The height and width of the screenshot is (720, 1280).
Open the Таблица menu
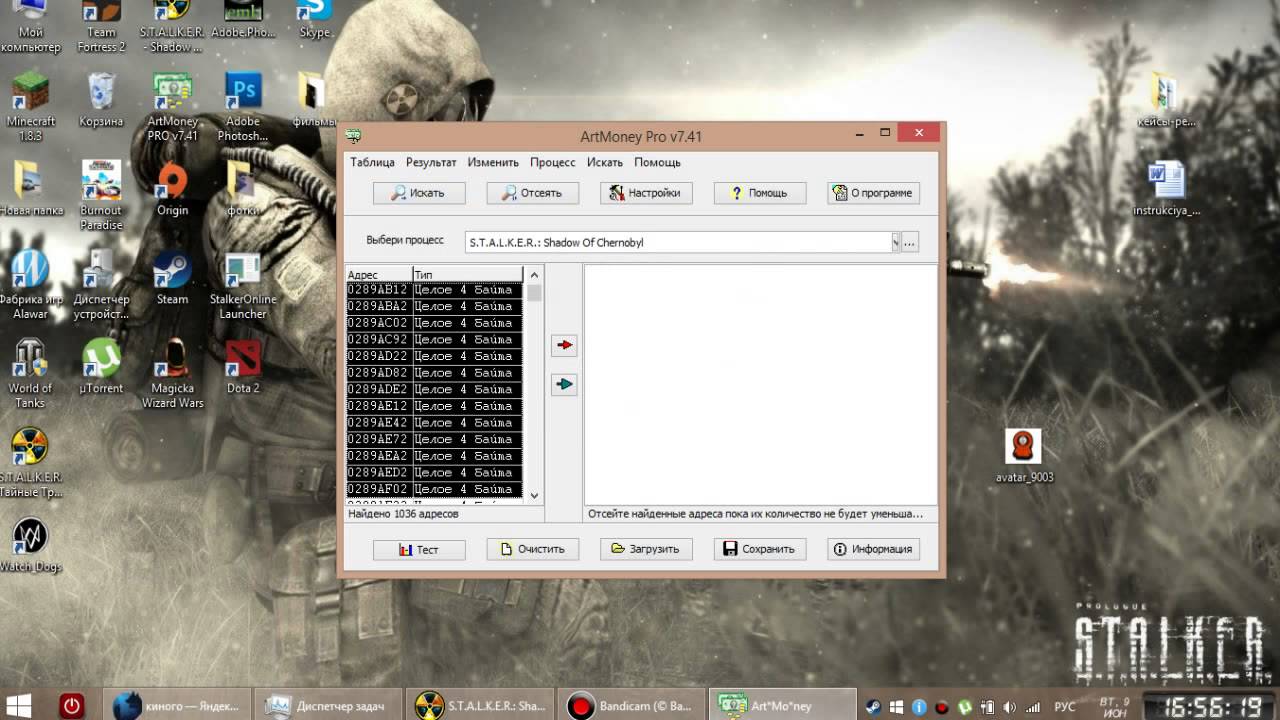coord(372,162)
